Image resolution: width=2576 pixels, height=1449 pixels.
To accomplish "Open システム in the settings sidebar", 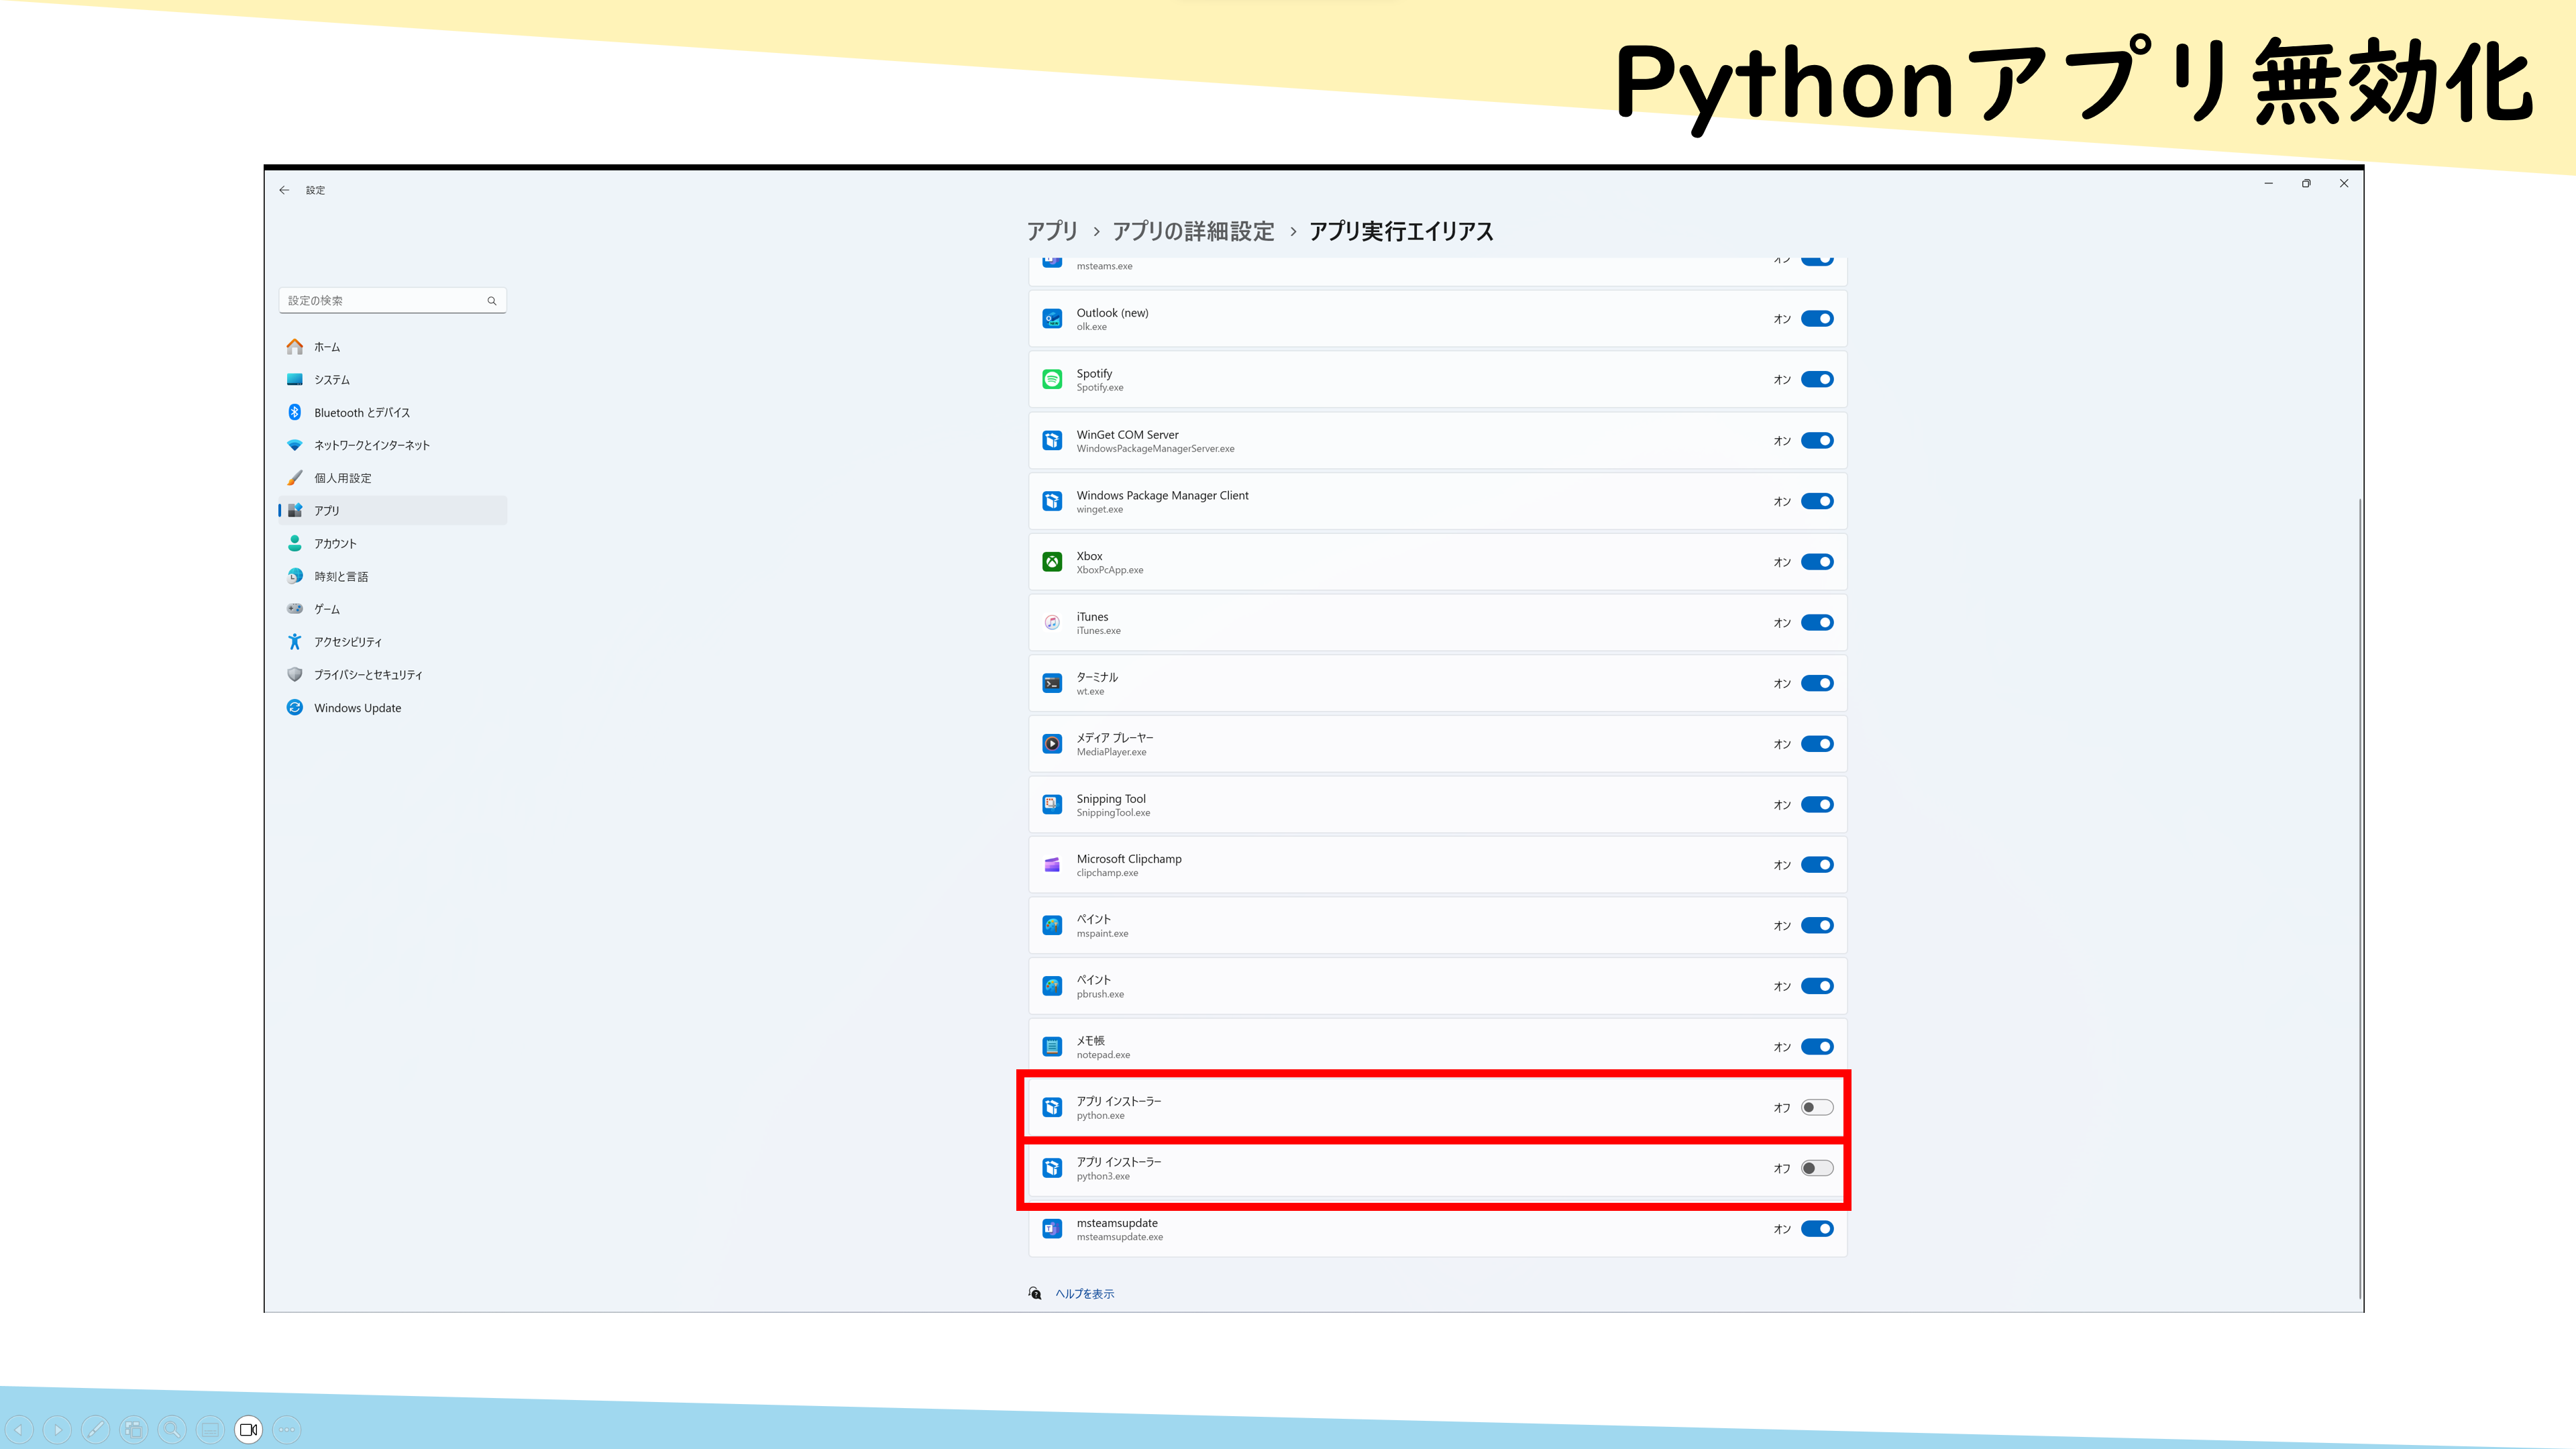I will coord(393,380).
